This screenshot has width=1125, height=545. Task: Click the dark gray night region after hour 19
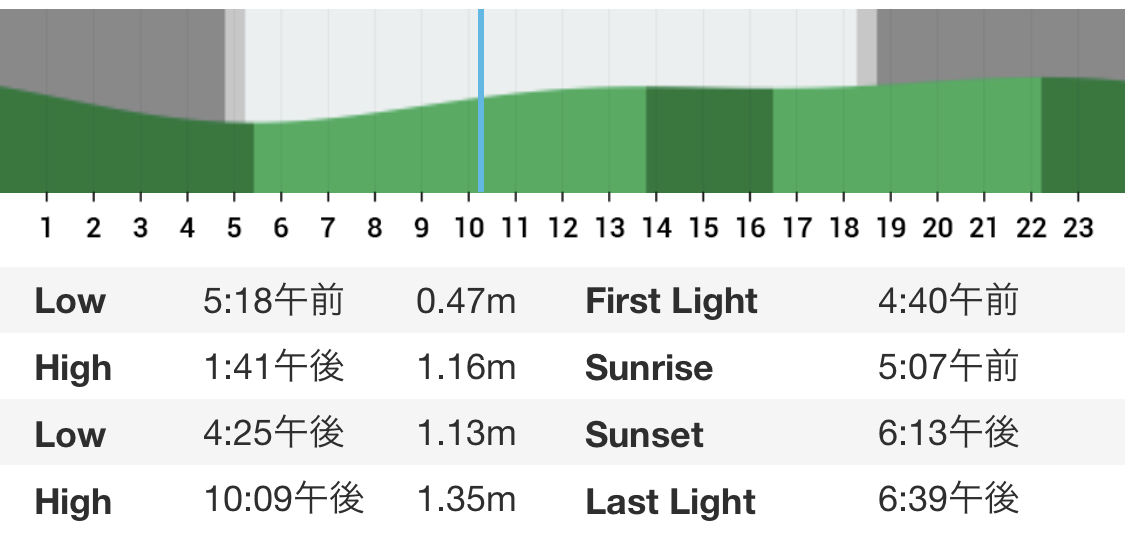[x=1001, y=43]
